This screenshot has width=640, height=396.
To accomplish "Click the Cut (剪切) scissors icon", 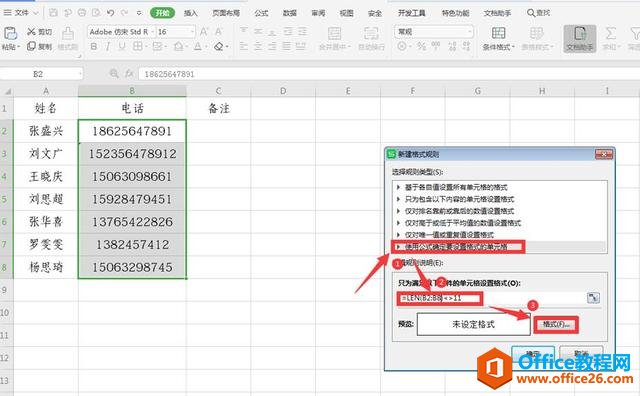I will 31,31.
